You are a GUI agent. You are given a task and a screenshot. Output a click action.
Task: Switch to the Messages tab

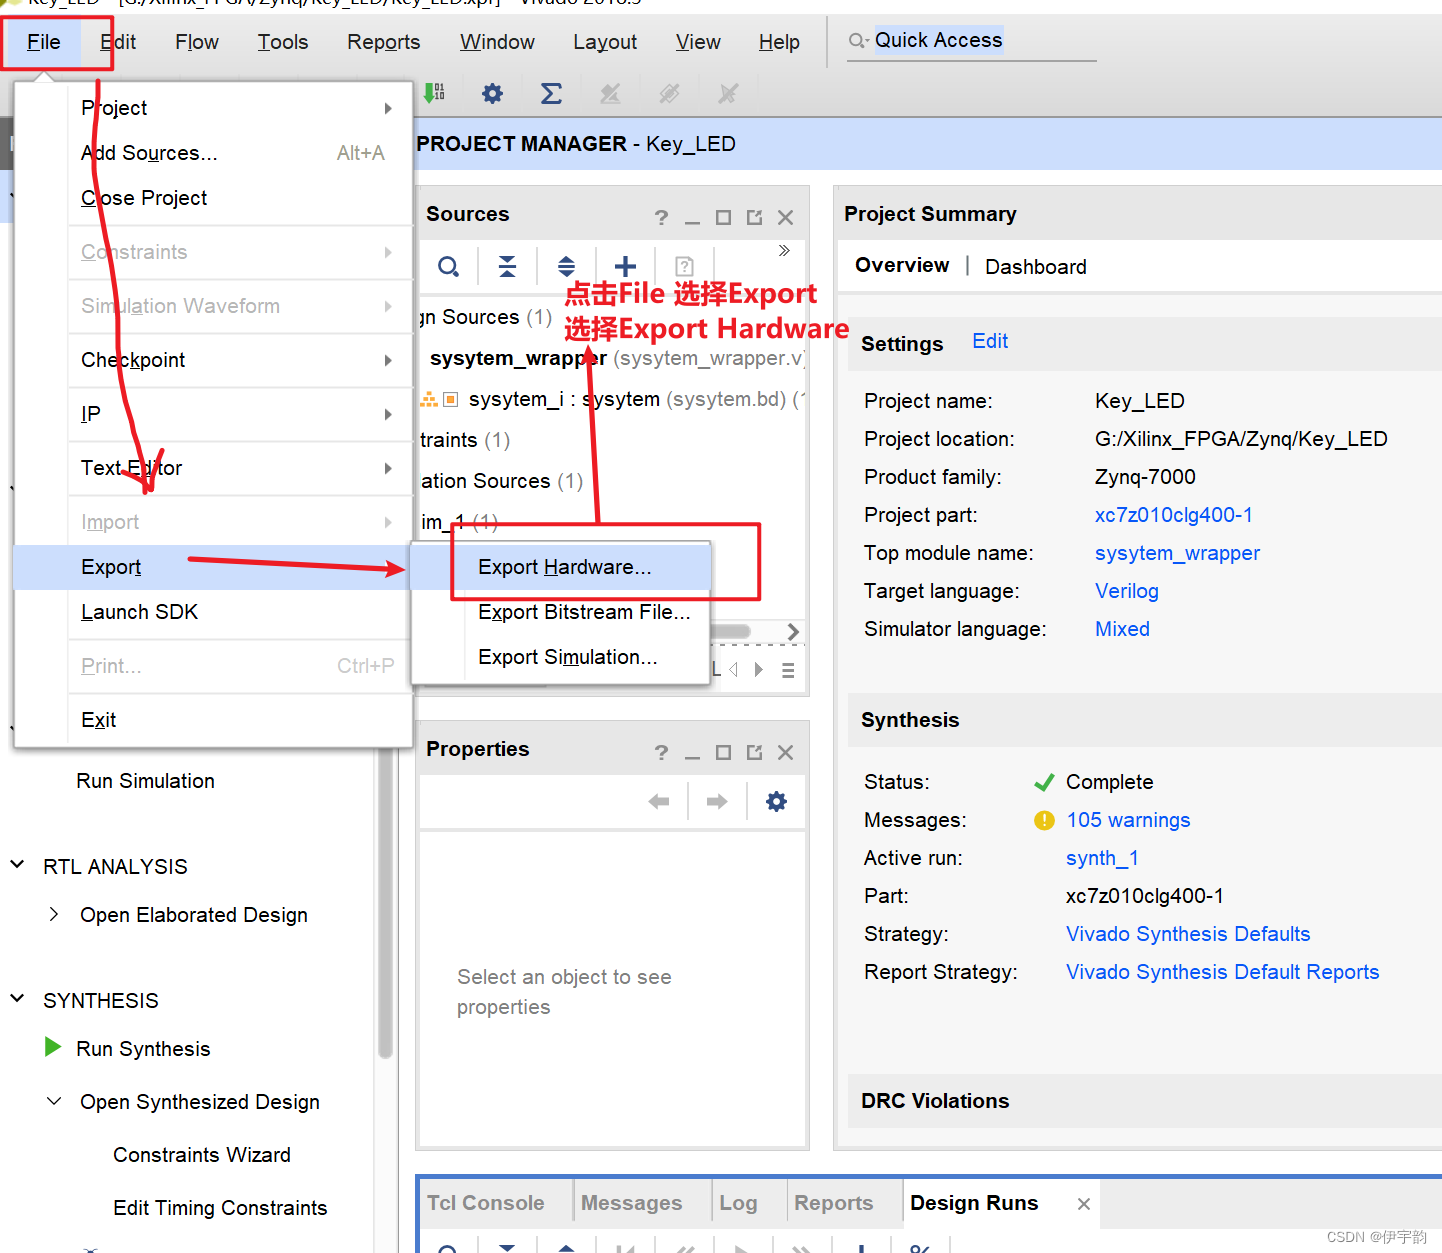pyautogui.click(x=631, y=1203)
